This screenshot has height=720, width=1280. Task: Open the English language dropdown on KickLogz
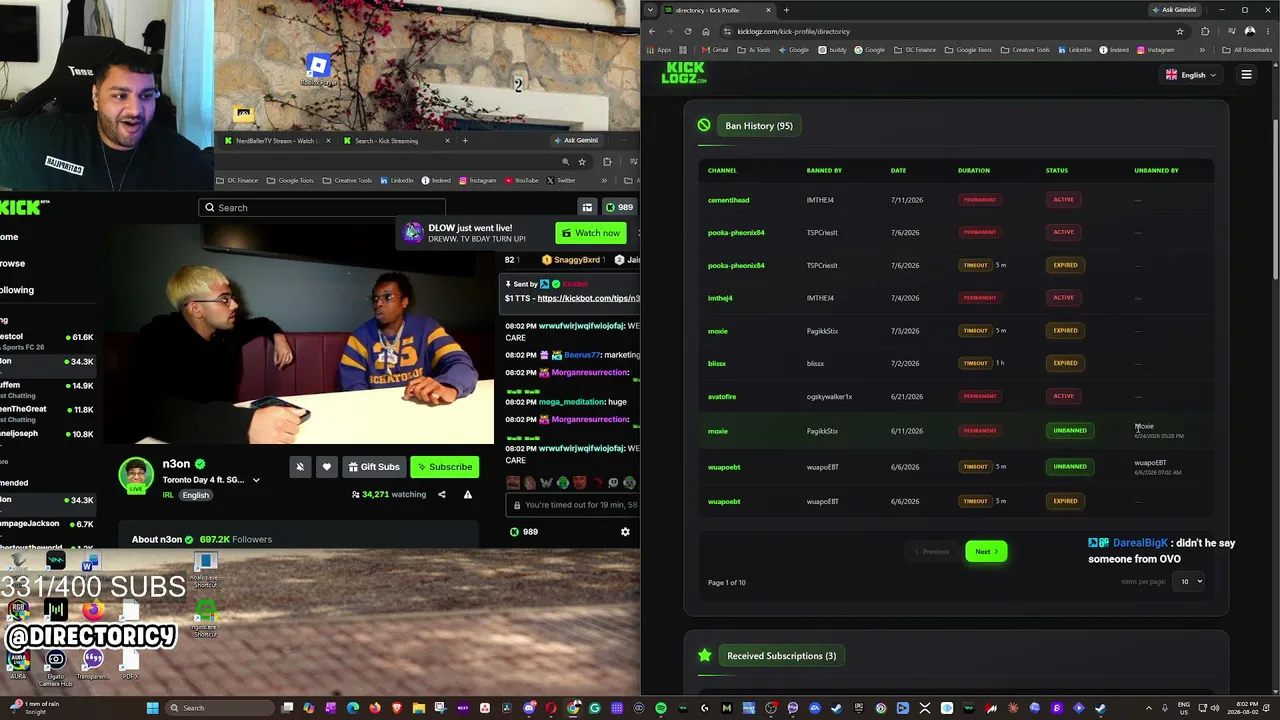[1191, 74]
